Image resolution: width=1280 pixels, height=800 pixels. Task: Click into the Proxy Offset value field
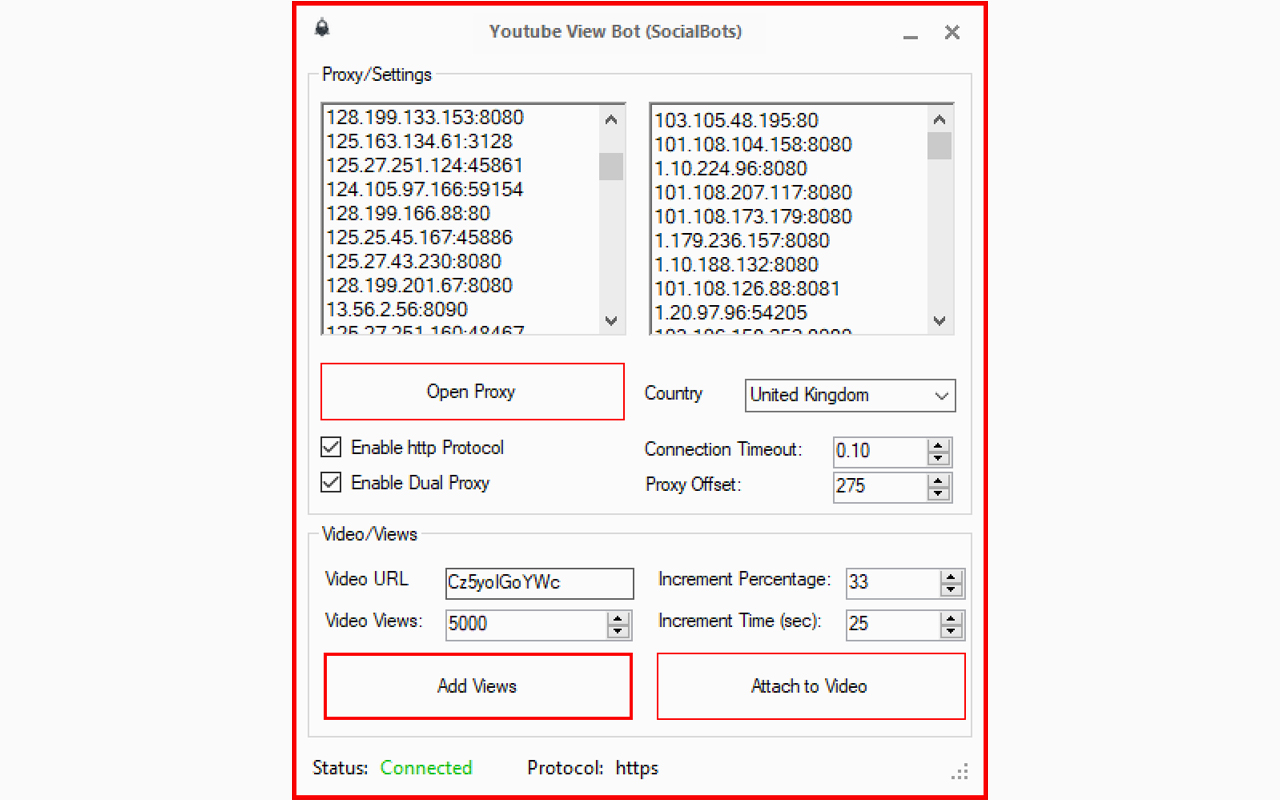coord(880,487)
